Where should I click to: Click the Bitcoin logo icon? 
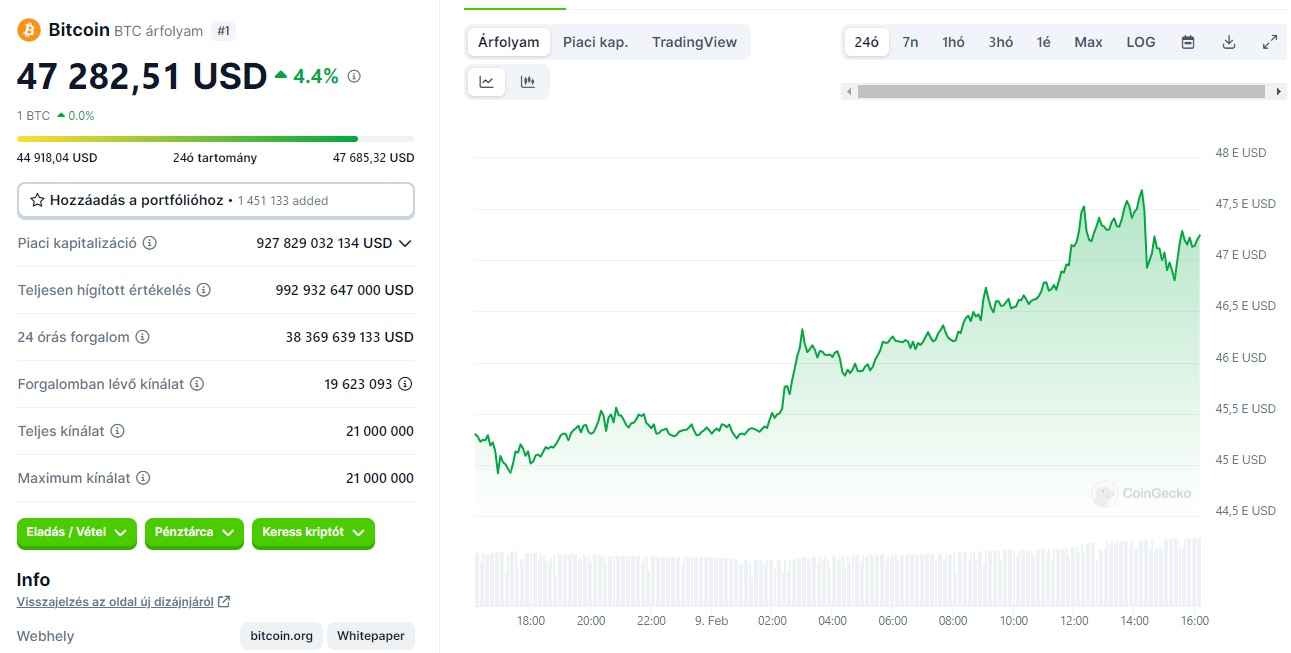[x=28, y=30]
